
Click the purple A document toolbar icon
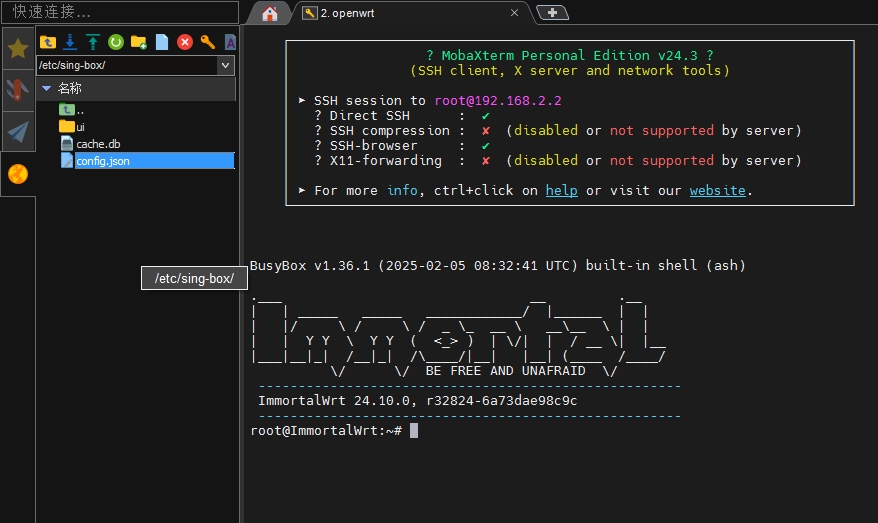pos(230,42)
